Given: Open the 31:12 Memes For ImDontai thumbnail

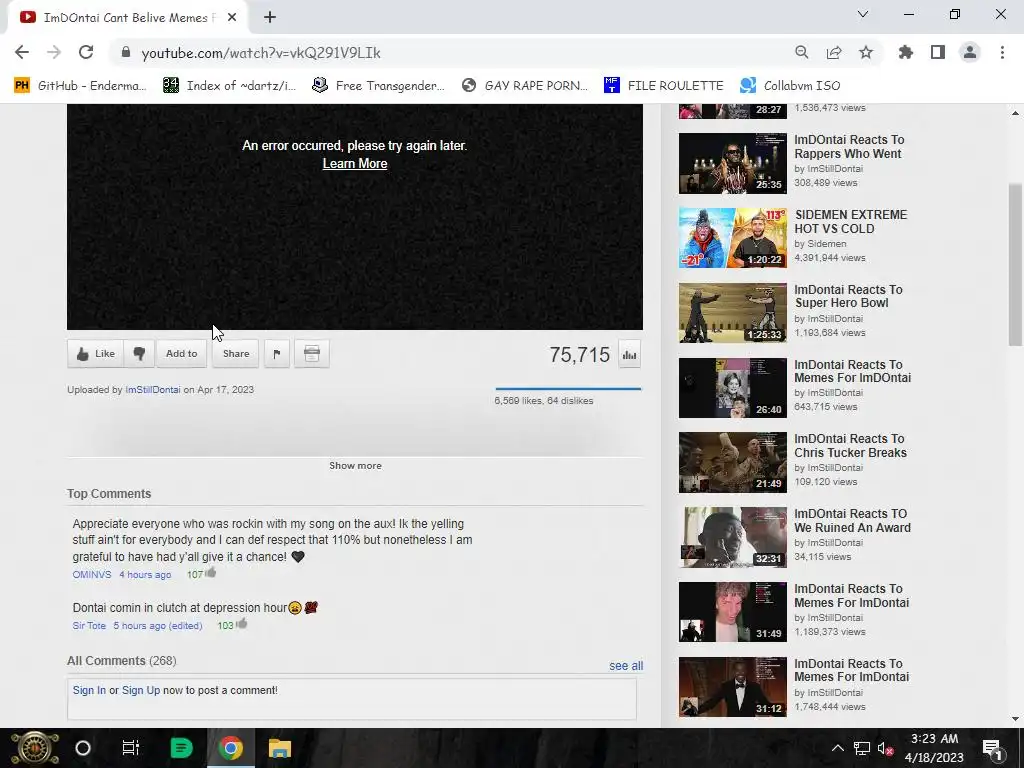Looking at the screenshot, I should [x=733, y=687].
